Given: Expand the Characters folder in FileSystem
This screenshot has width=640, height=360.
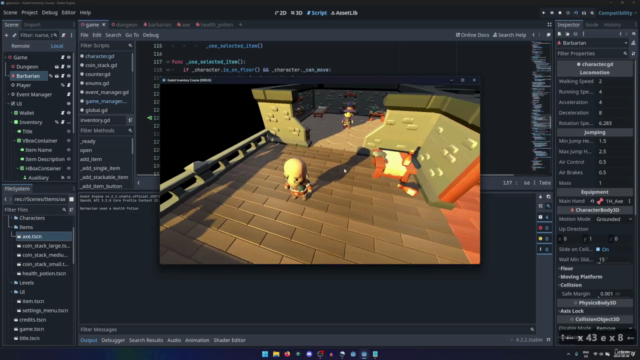Looking at the screenshot, I should [x=11, y=218].
